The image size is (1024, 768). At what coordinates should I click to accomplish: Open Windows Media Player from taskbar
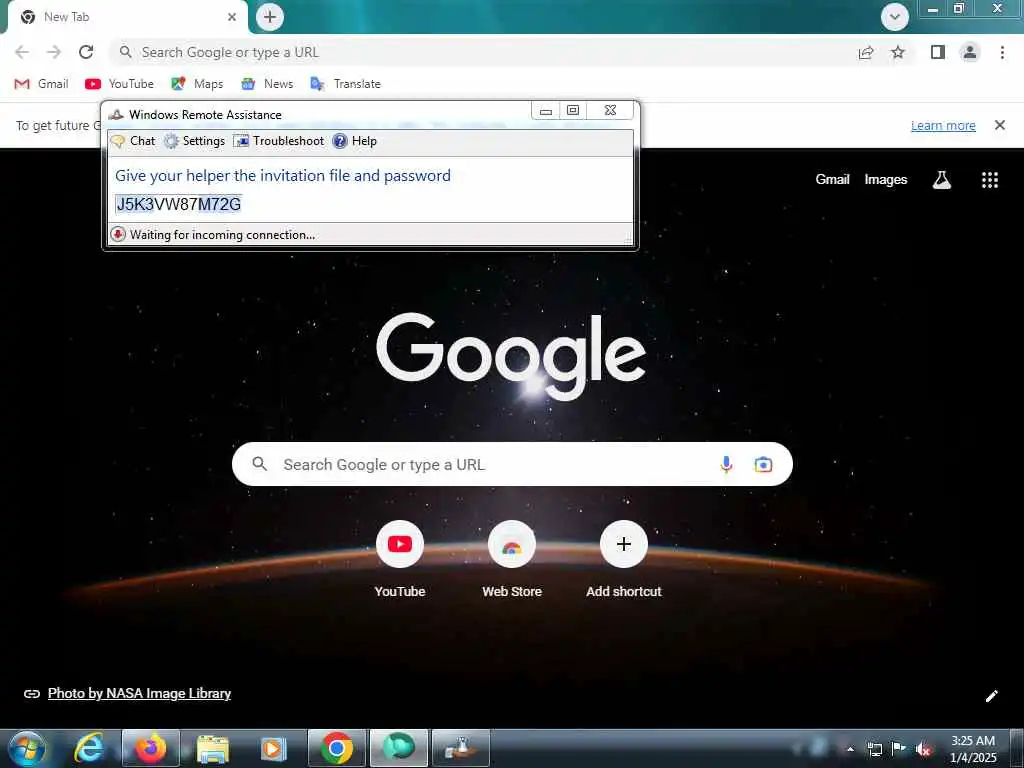[x=274, y=748]
